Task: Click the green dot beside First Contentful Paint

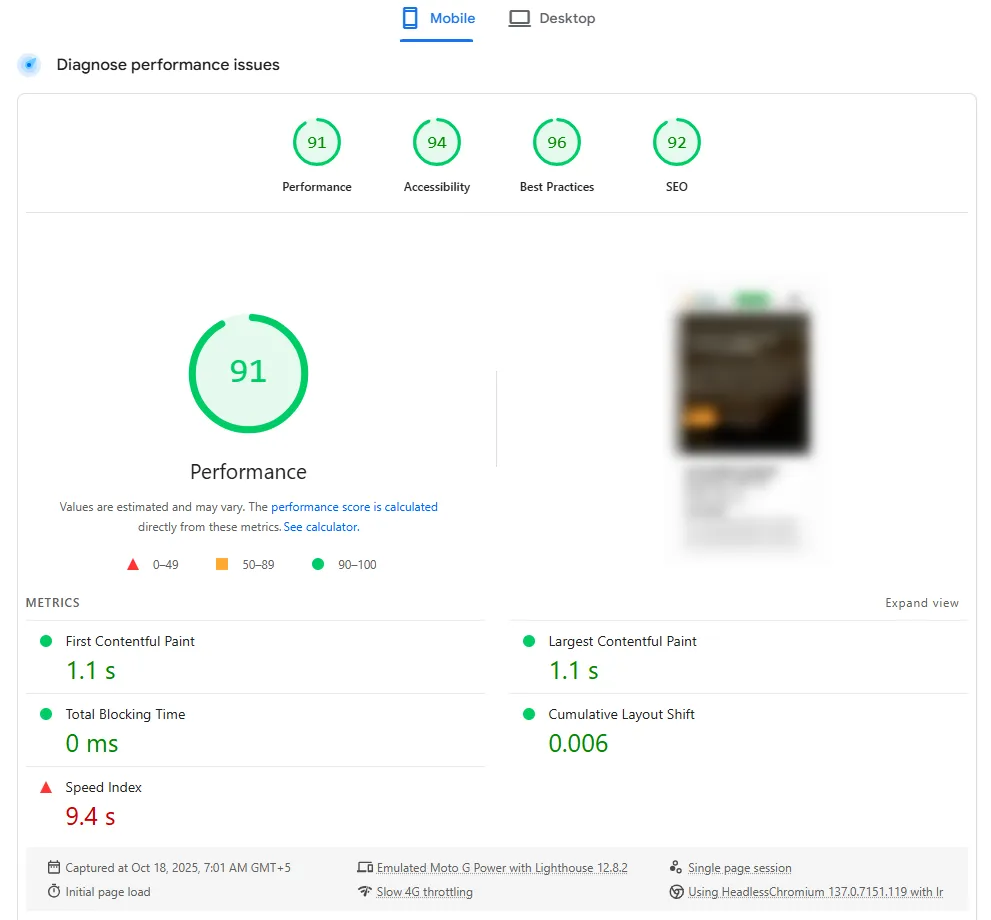Action: tap(44, 641)
